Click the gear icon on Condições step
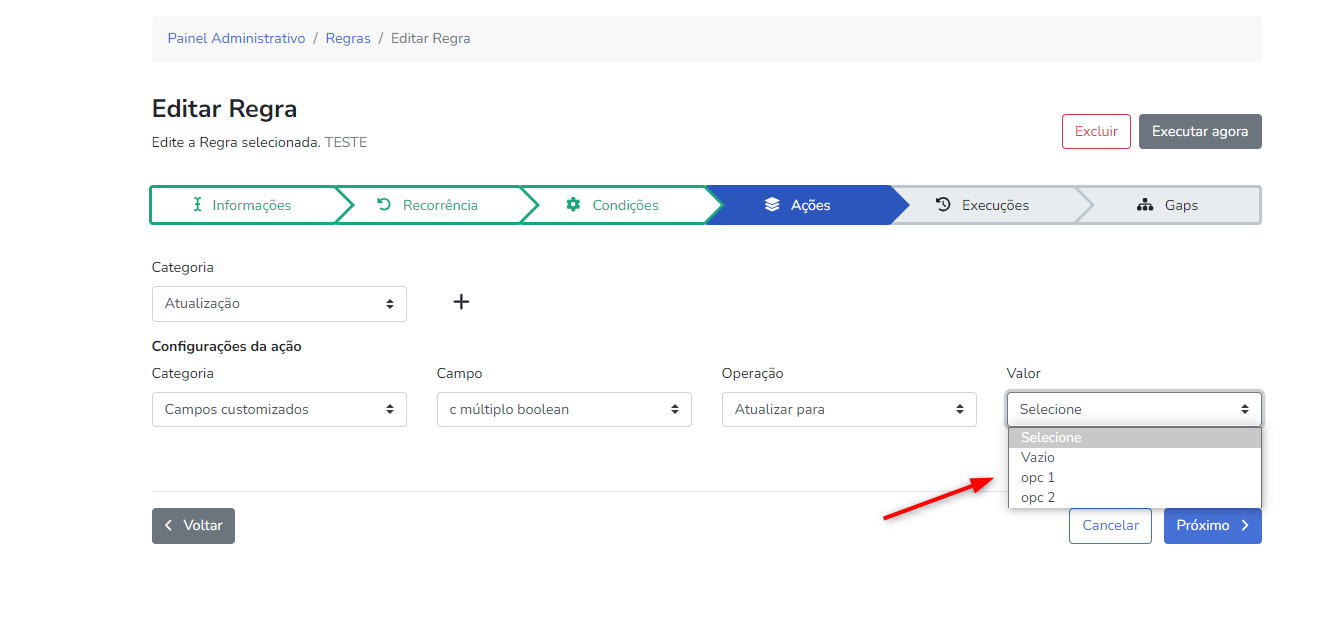 (573, 205)
